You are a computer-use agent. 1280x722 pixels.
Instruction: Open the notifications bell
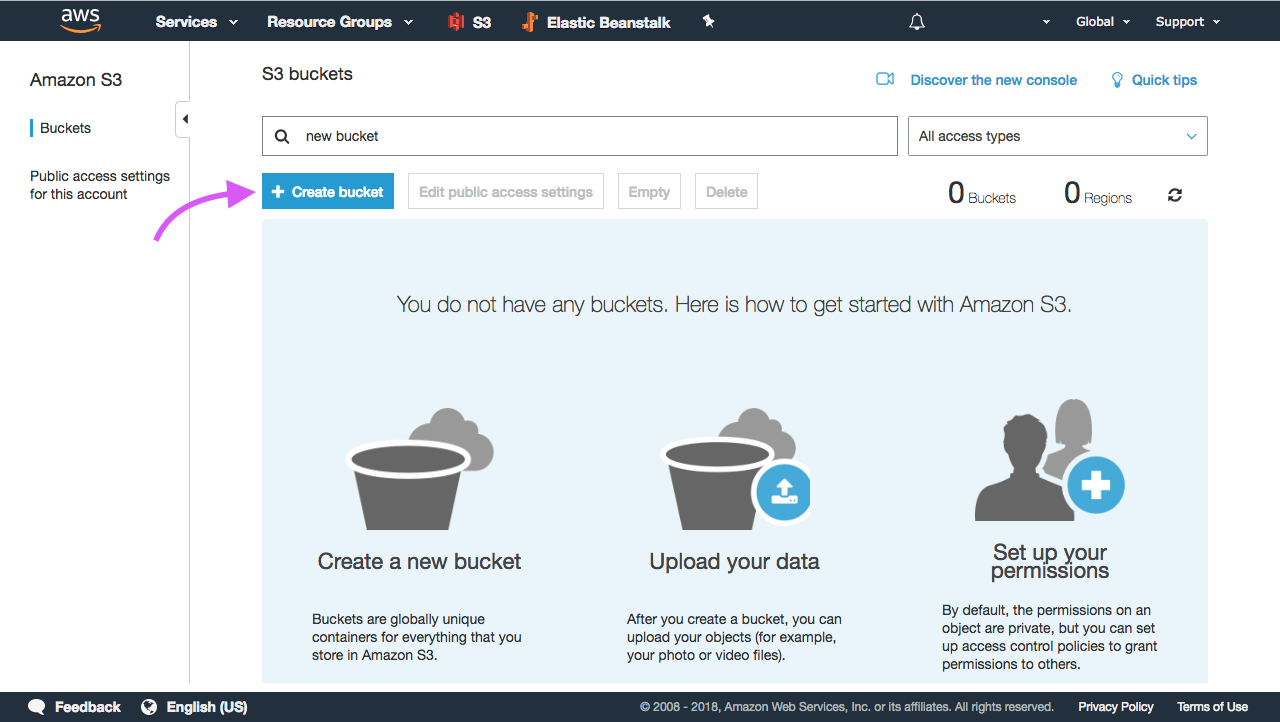(x=916, y=21)
